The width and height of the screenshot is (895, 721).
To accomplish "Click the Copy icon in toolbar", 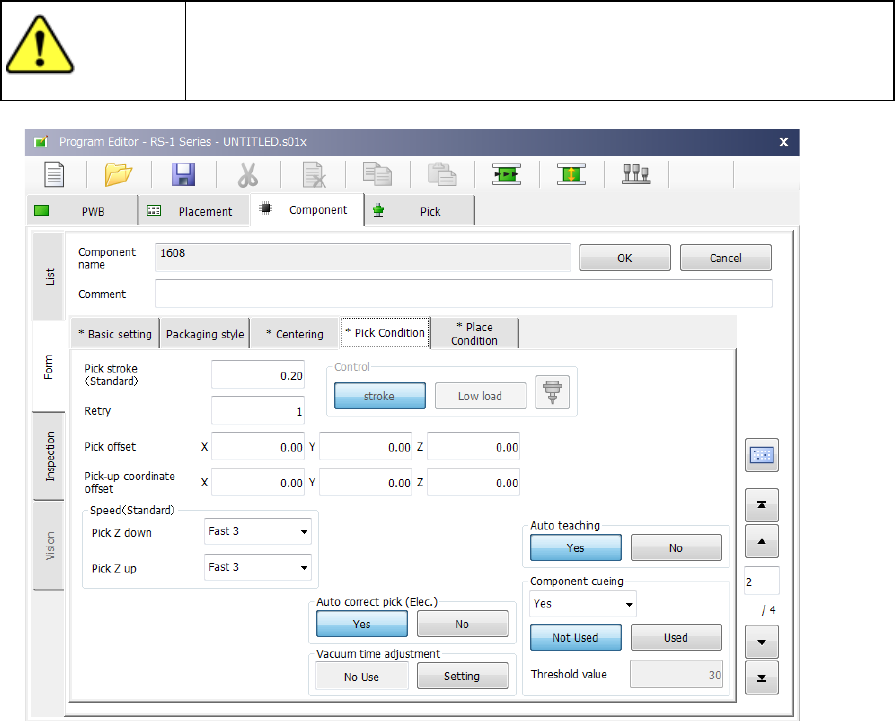I will (377, 174).
